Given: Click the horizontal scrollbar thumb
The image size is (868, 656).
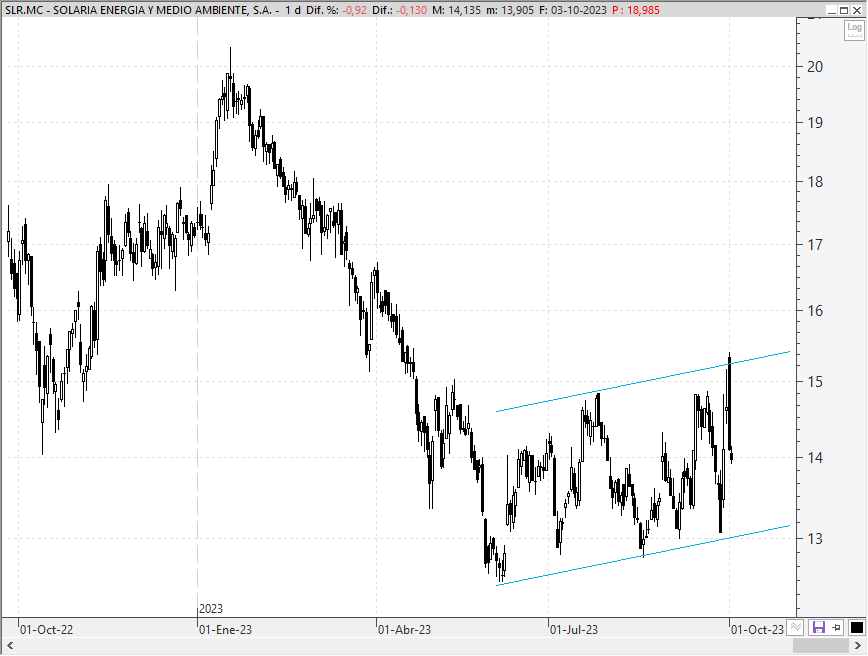Looking at the screenshot, I should tap(821, 645).
